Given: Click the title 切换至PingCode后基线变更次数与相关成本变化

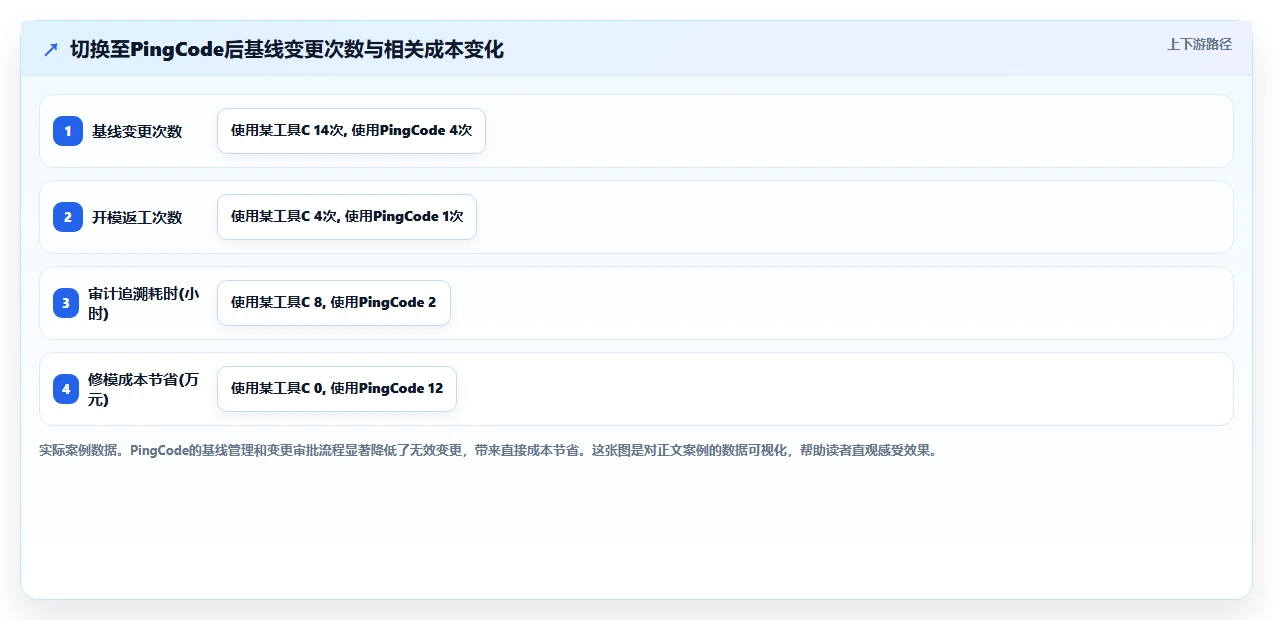Looking at the screenshot, I should tap(287, 50).
